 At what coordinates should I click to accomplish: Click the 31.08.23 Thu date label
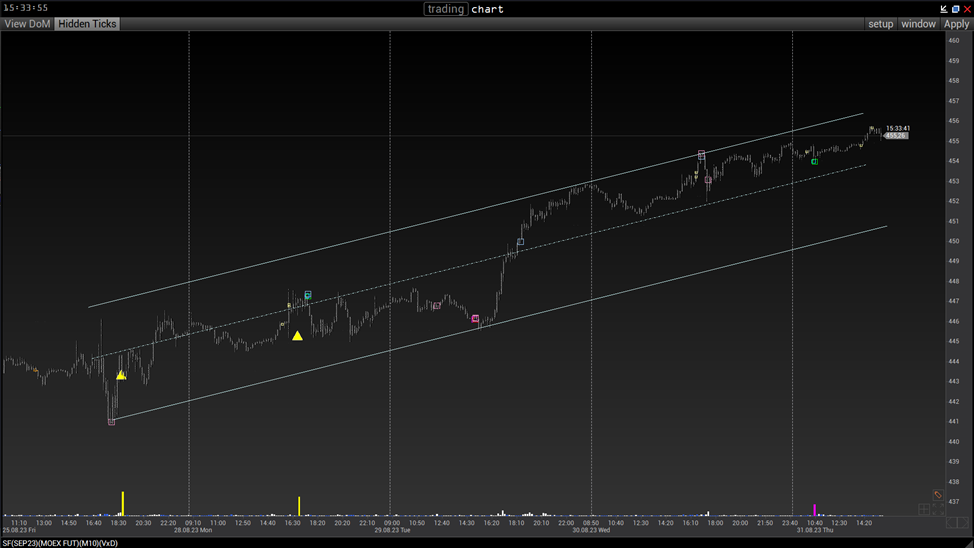[815, 530]
